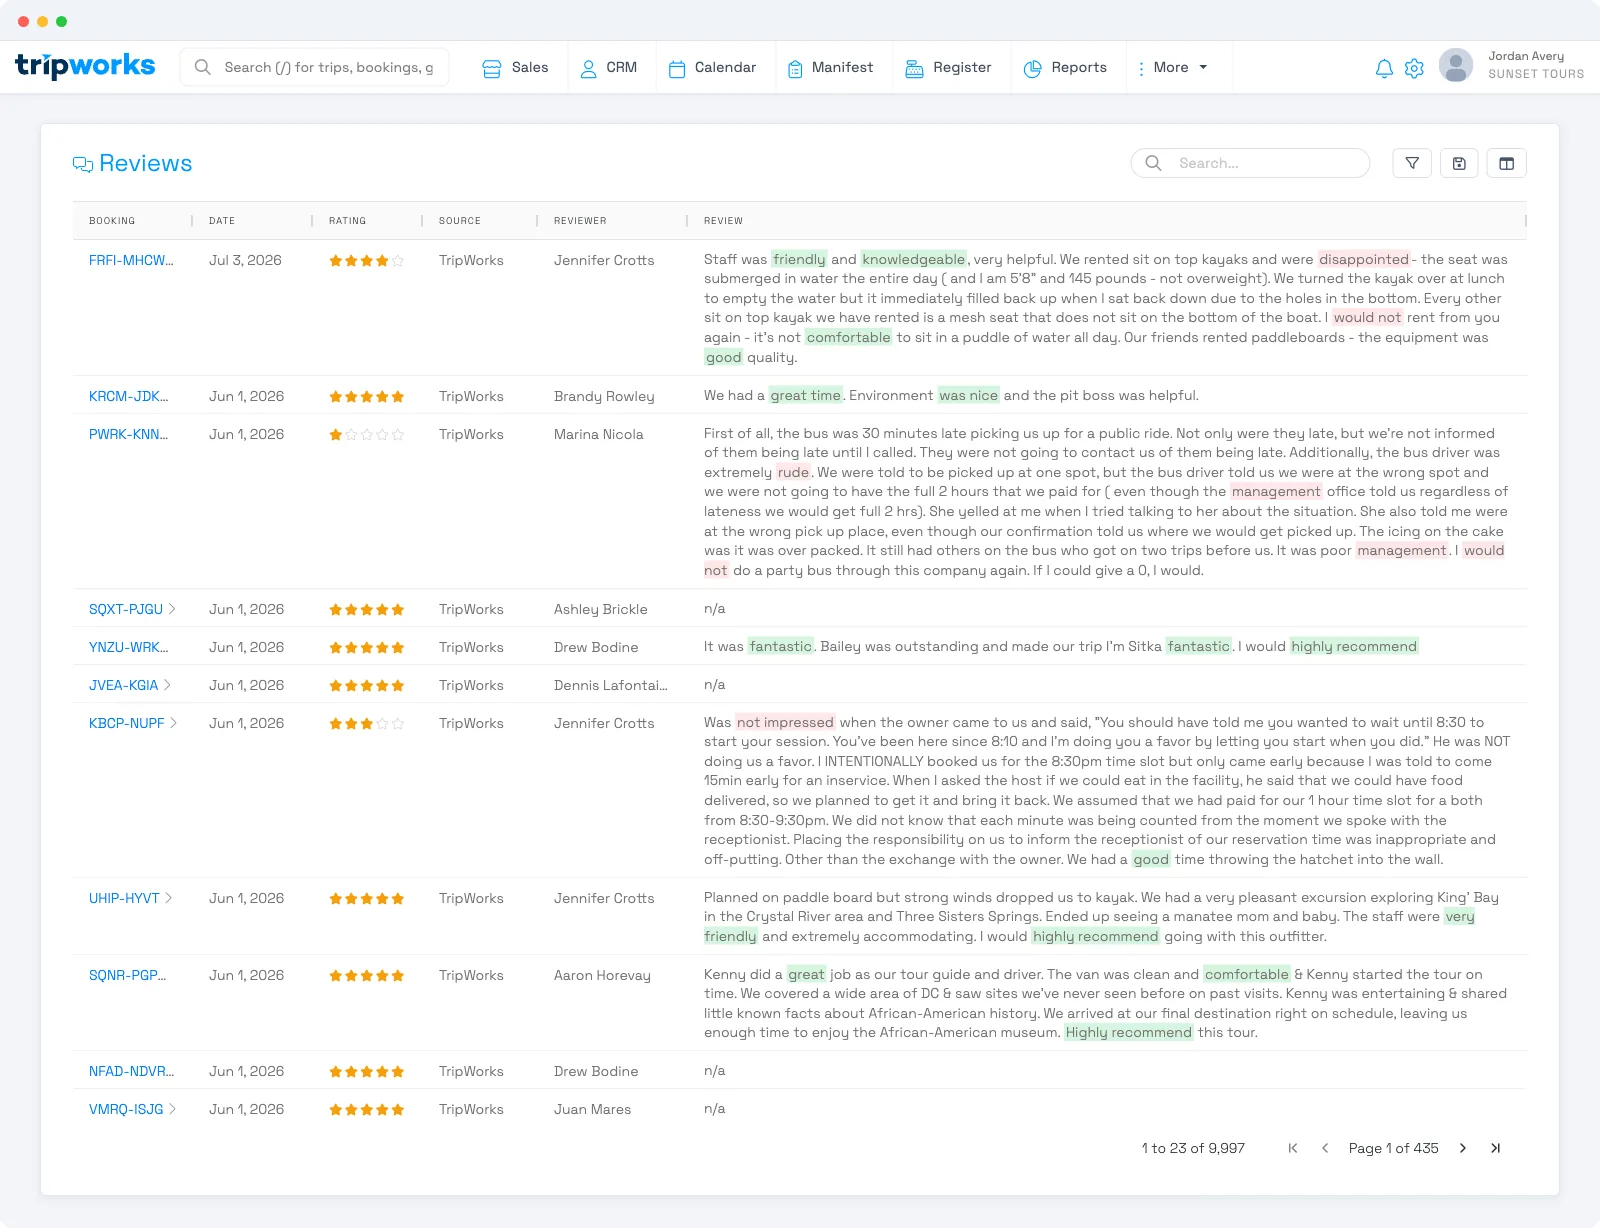
Task: Open booking KRCM-JDK link
Action: click(x=129, y=396)
